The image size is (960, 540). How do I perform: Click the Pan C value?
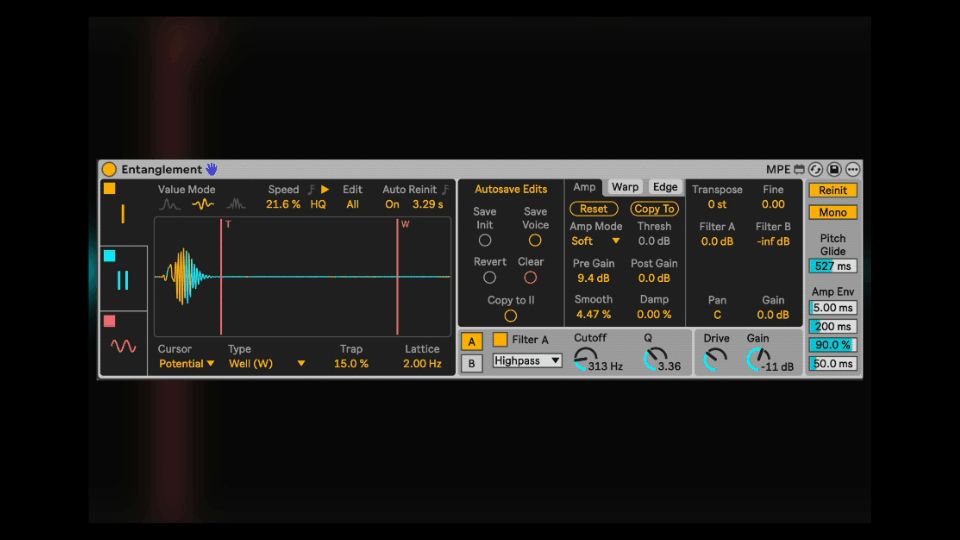tap(717, 315)
